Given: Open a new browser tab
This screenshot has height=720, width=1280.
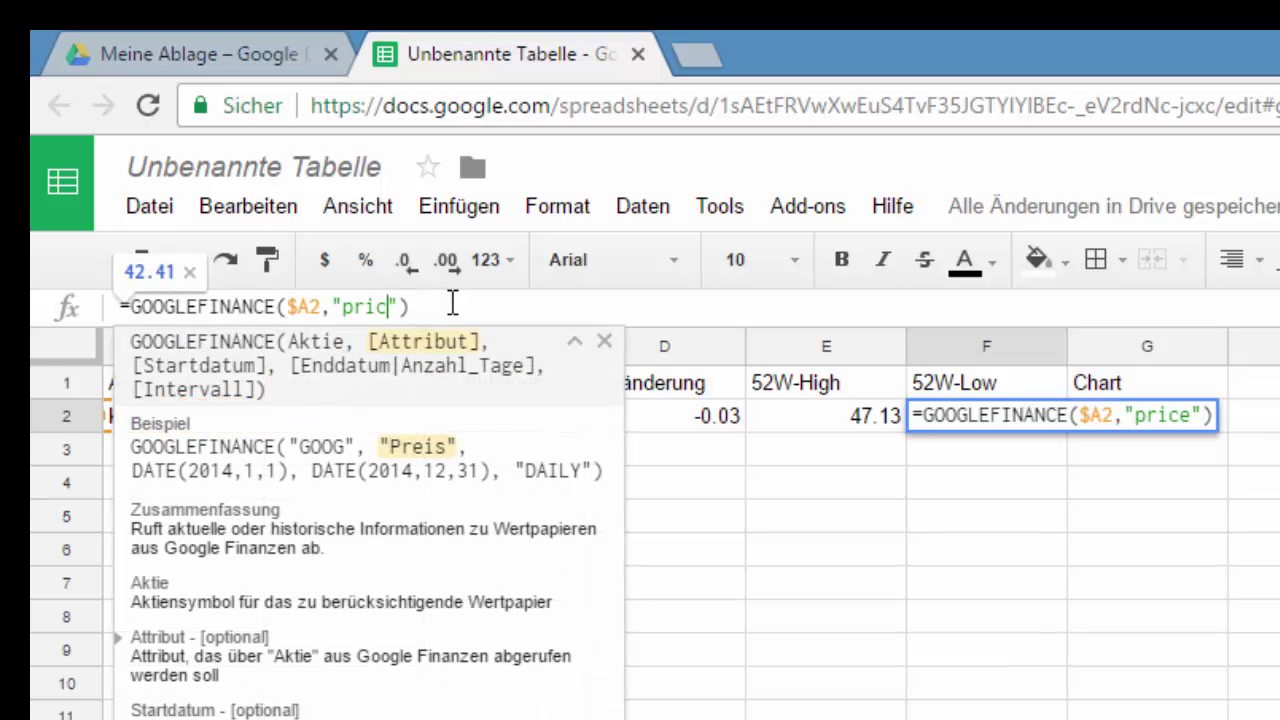Looking at the screenshot, I should click(697, 55).
